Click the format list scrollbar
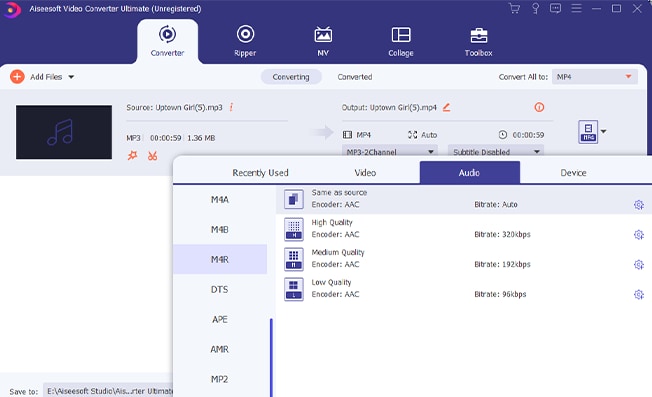This screenshot has width=652, height=397. (271, 358)
